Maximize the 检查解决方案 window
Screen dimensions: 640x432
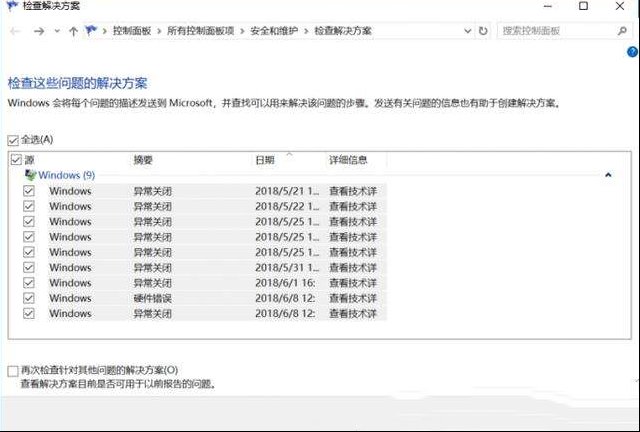584,6
